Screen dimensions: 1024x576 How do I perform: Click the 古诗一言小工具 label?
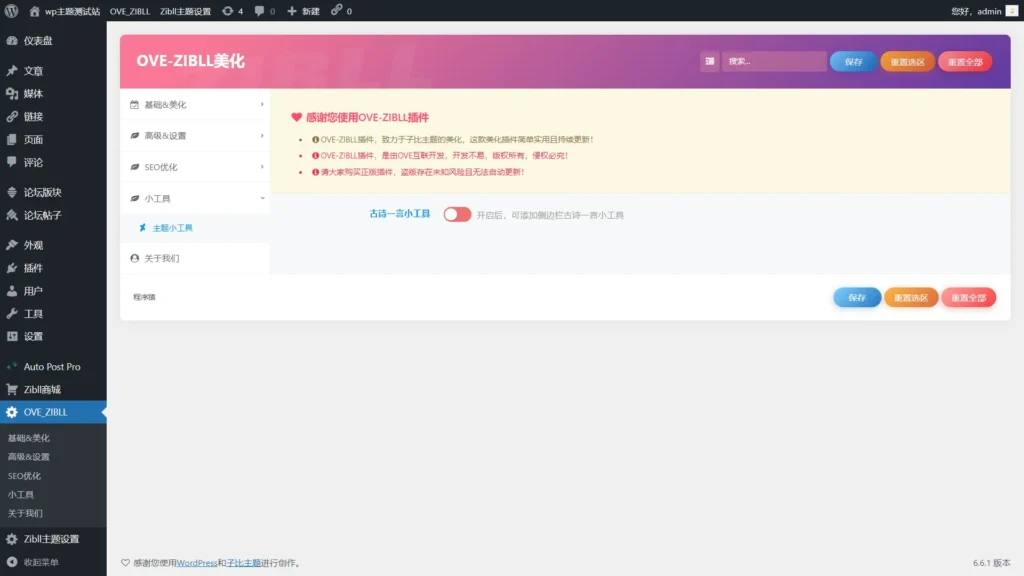[x=400, y=214]
